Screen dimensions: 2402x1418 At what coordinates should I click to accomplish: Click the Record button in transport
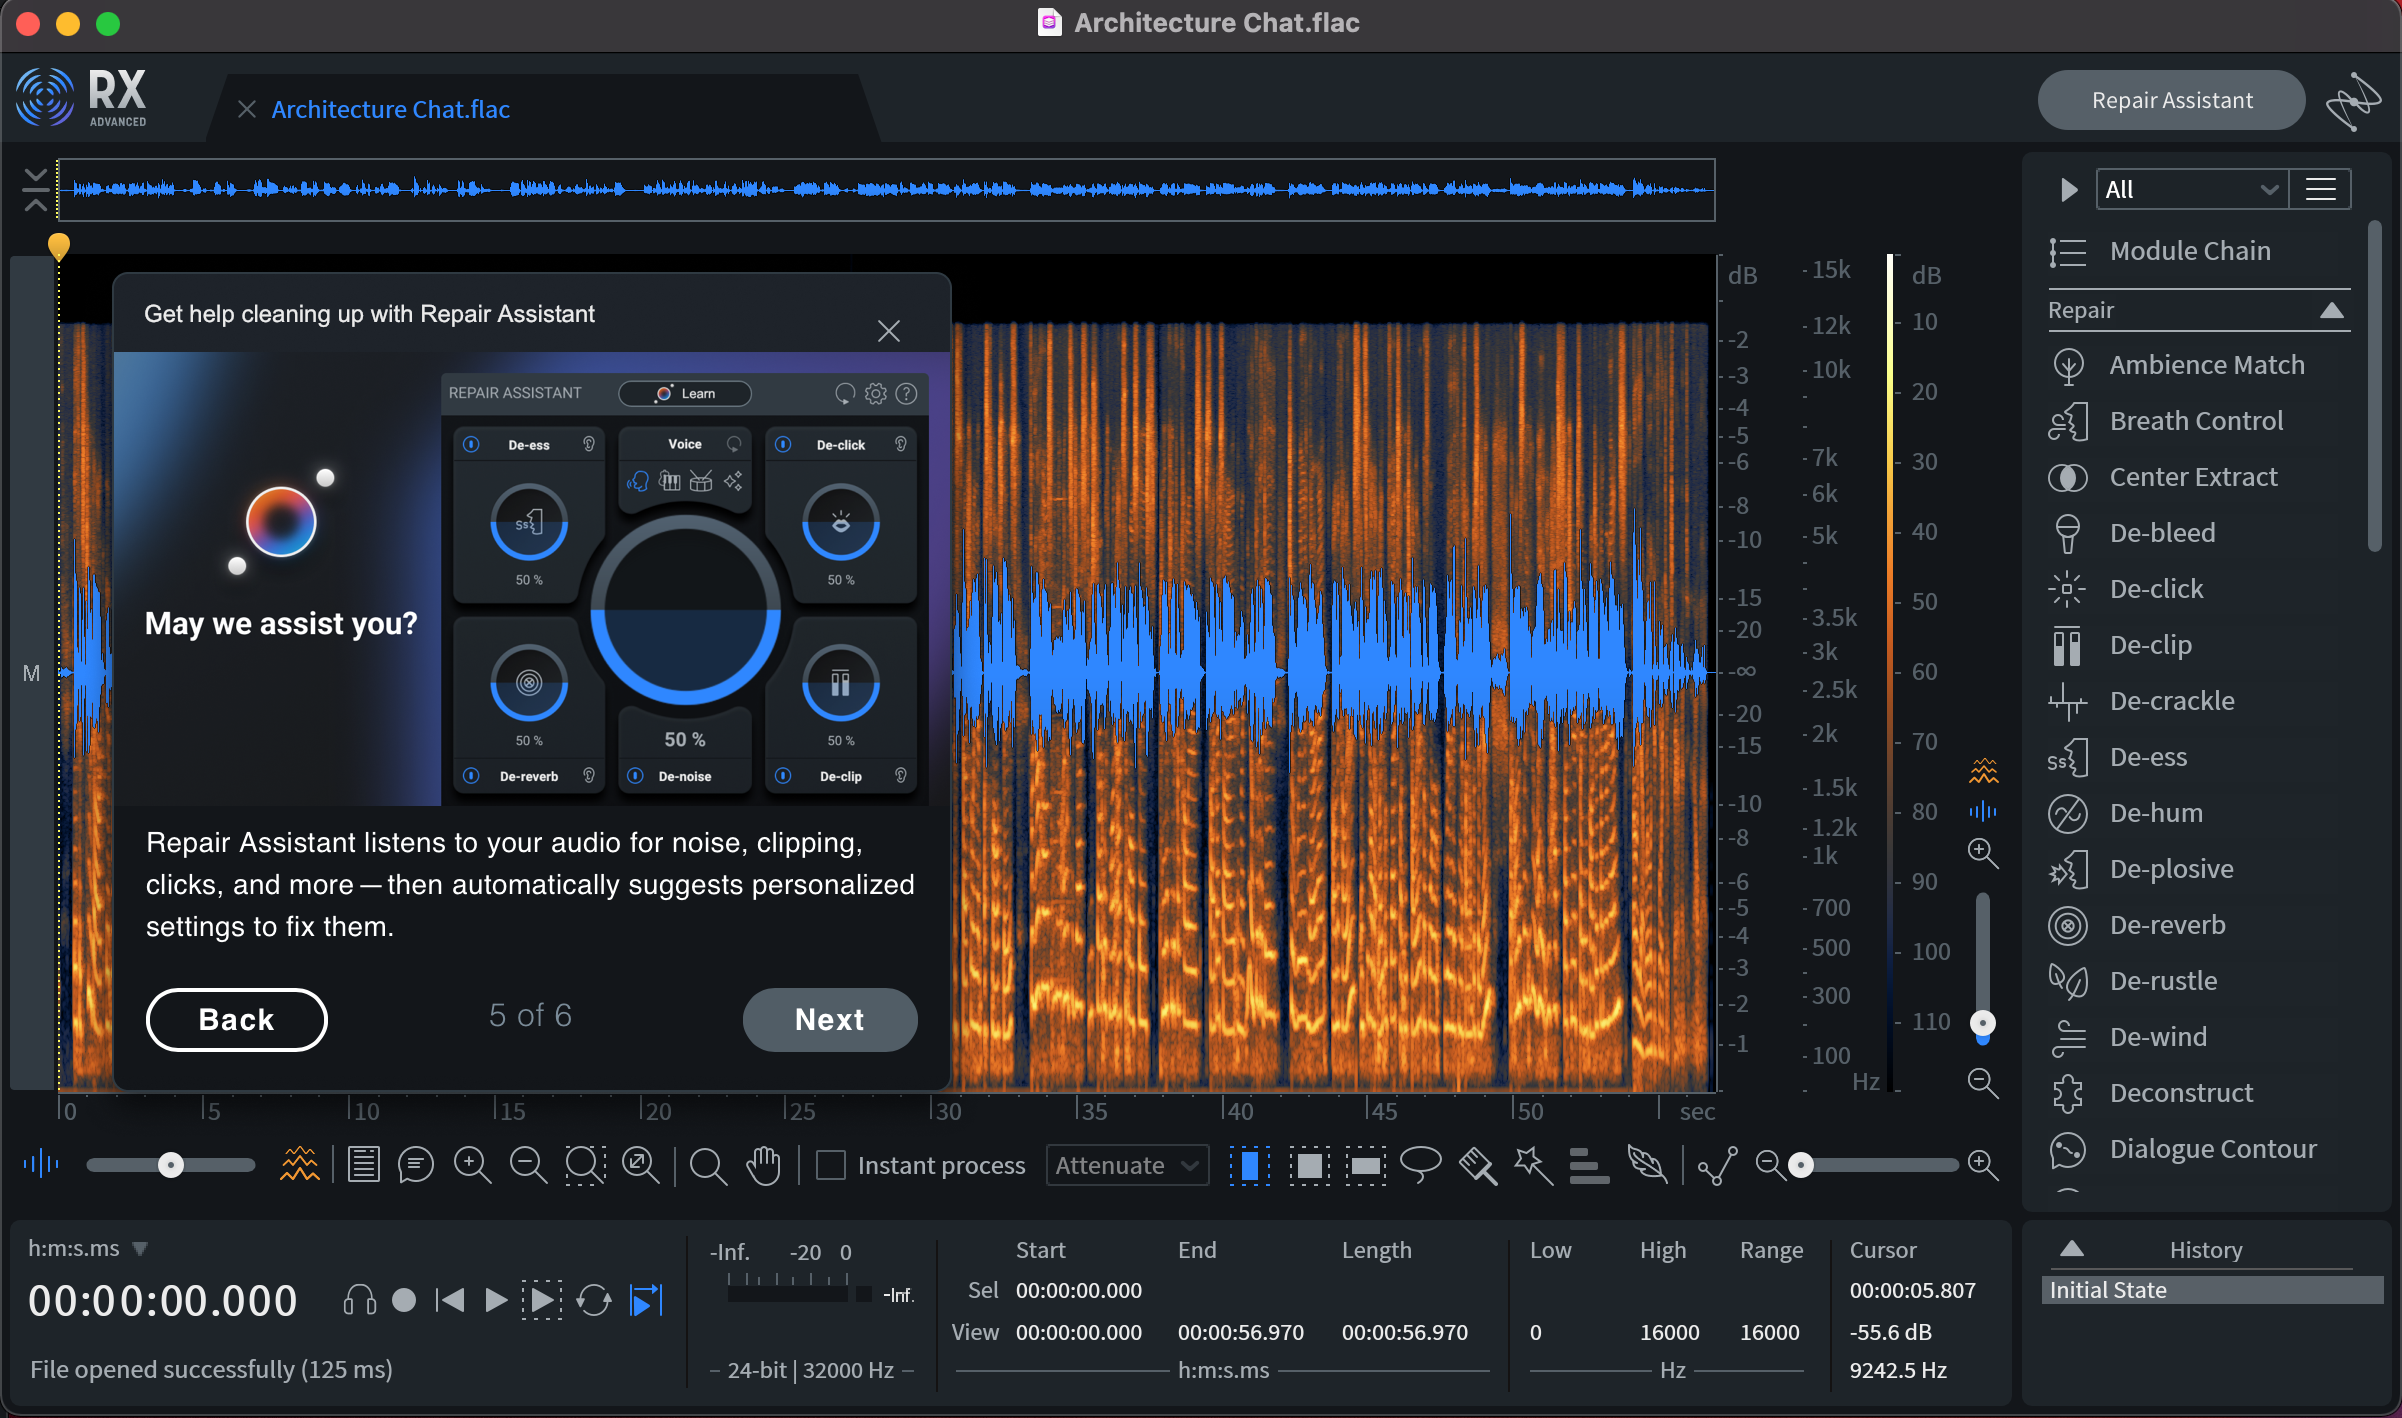(x=404, y=1300)
